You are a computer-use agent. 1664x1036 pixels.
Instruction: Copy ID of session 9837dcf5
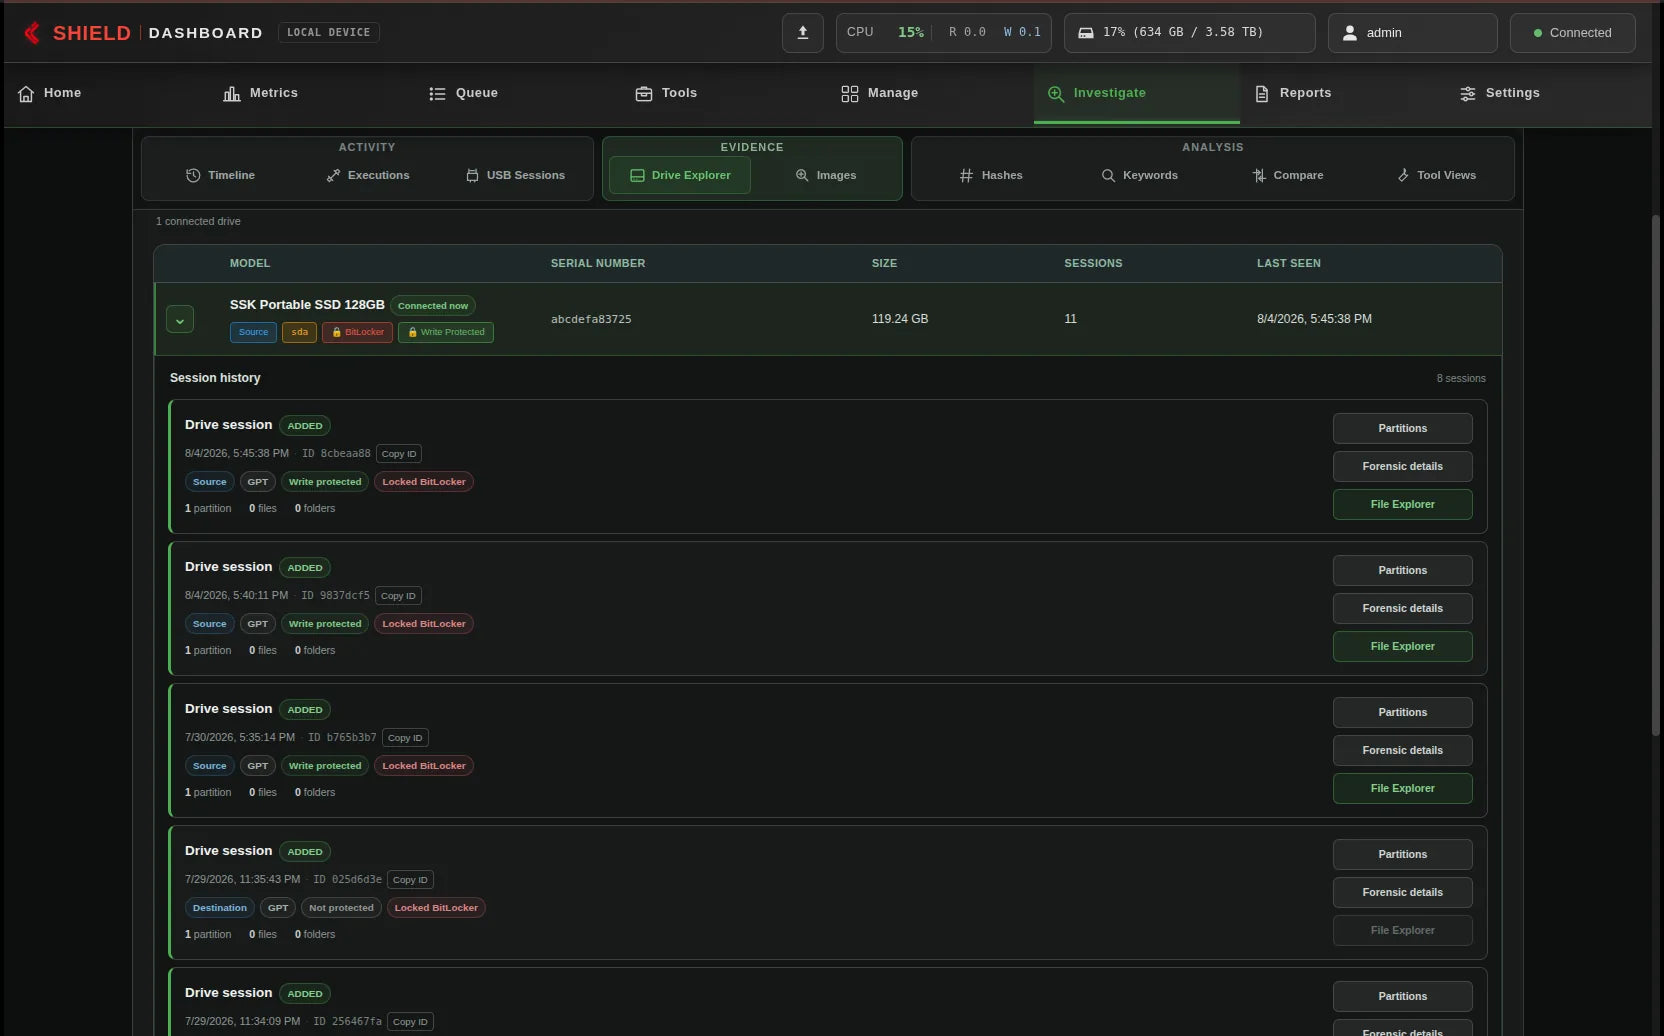[398, 596]
